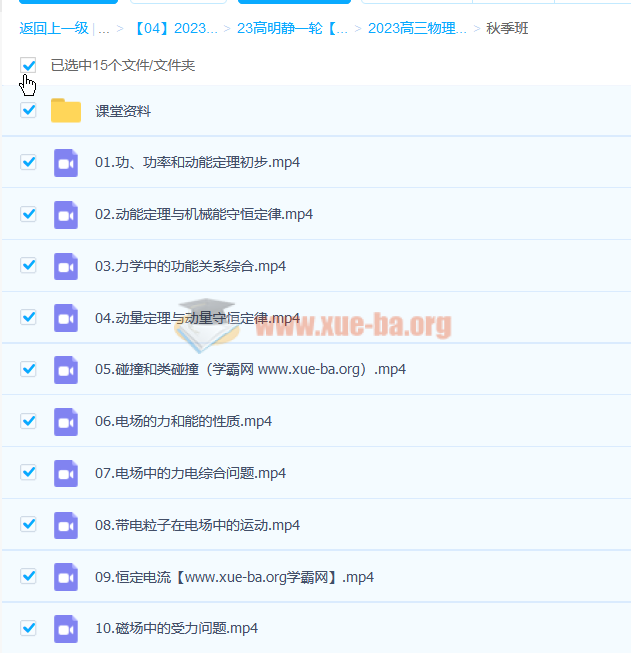Click the video icon for 08.带电粒子在电场中的运动.mp4

pos(66,525)
